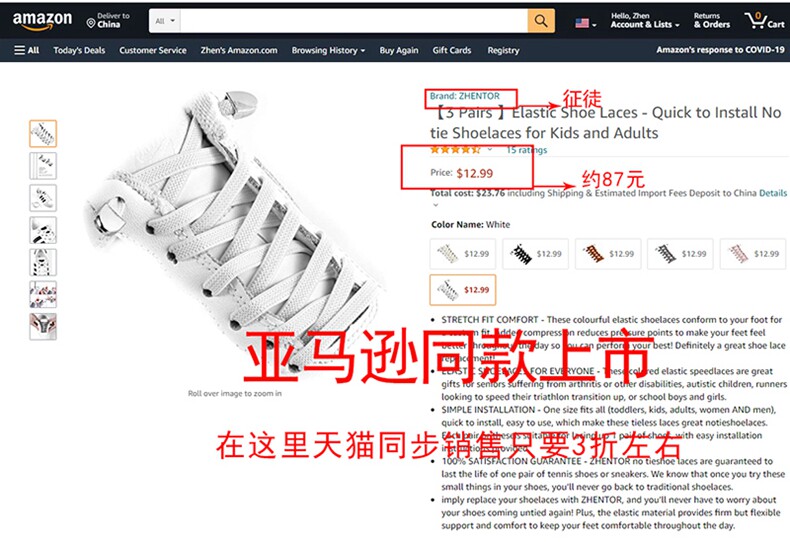The height and width of the screenshot is (542, 790).
Task: Click the Amazon logo
Action: pyautogui.click(x=42, y=21)
